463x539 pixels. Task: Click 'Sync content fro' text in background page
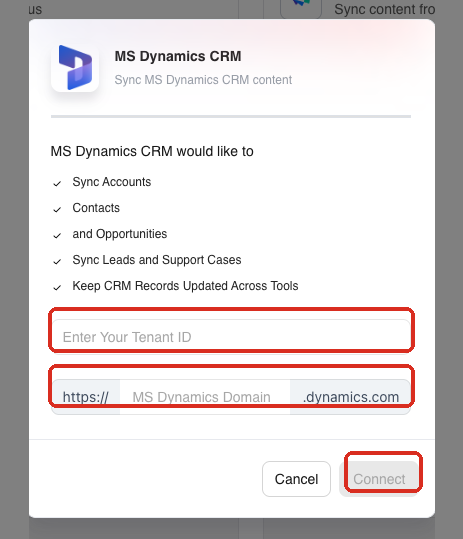coord(385,9)
